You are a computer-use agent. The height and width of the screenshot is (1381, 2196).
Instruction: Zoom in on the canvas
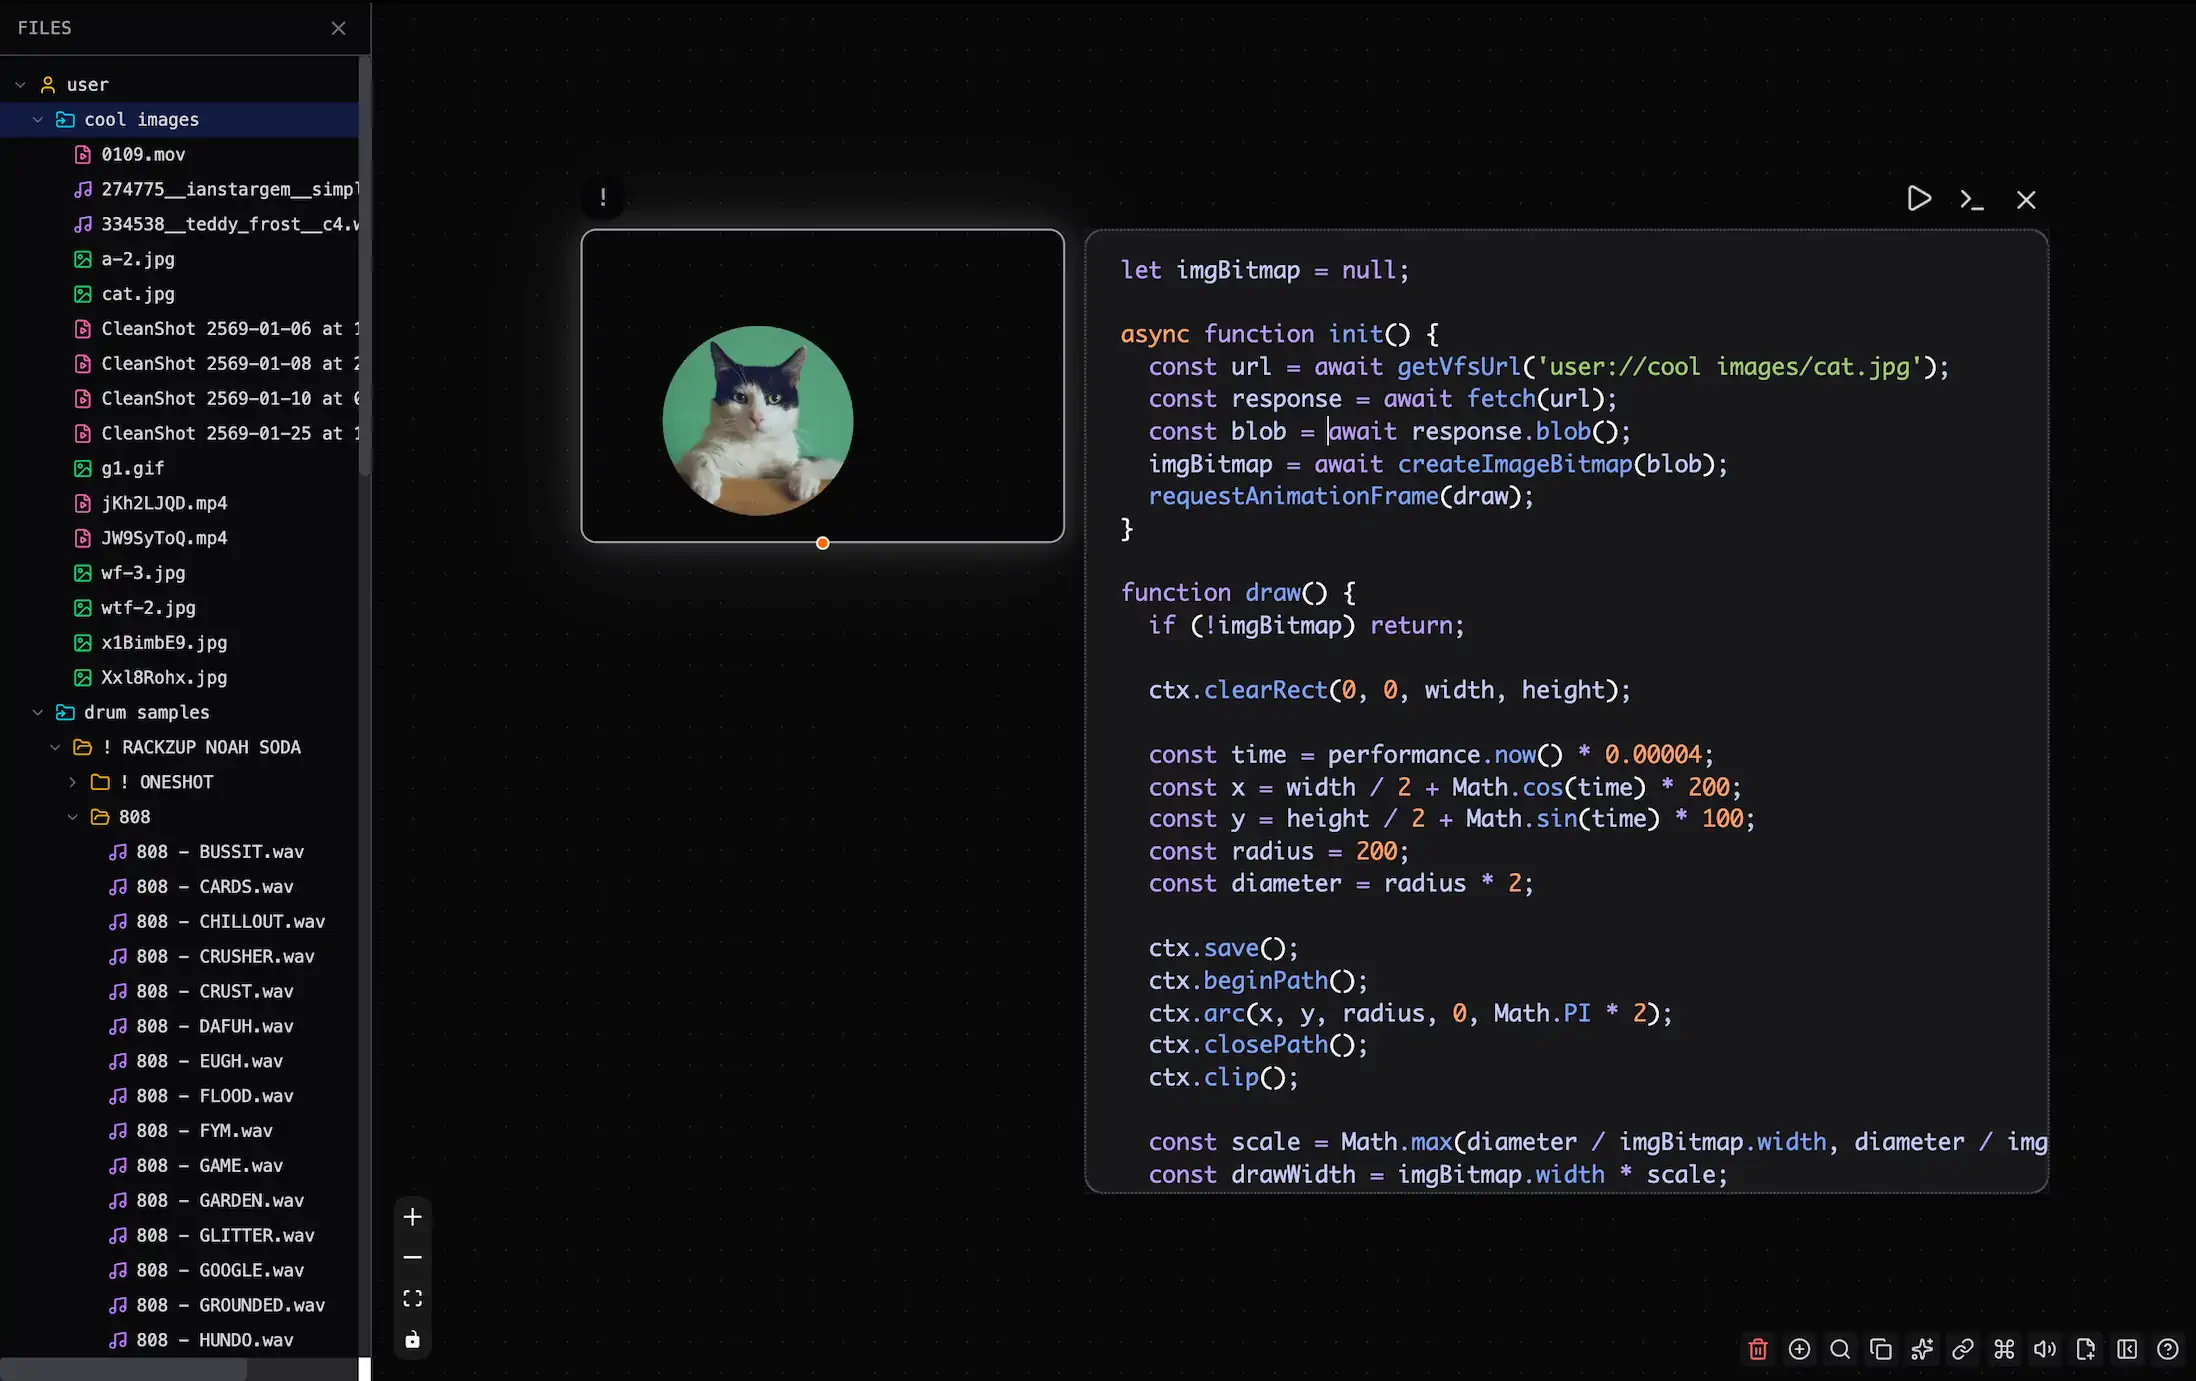412,1217
